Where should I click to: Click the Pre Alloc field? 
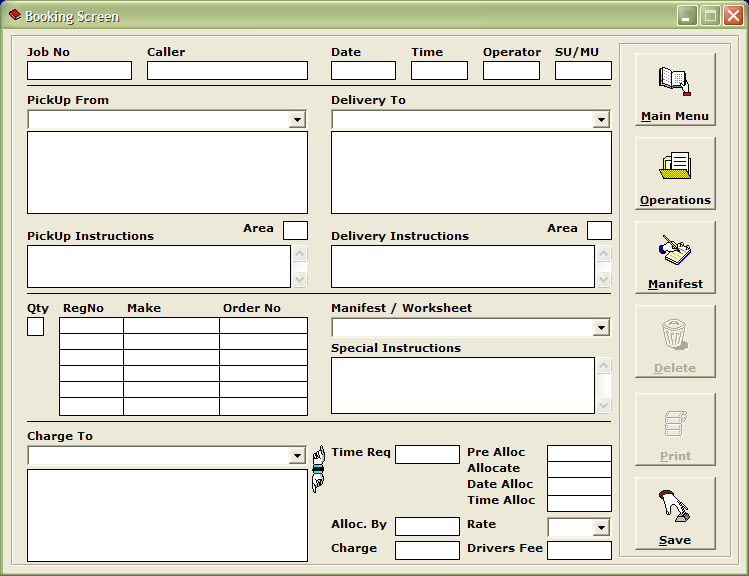pos(579,453)
